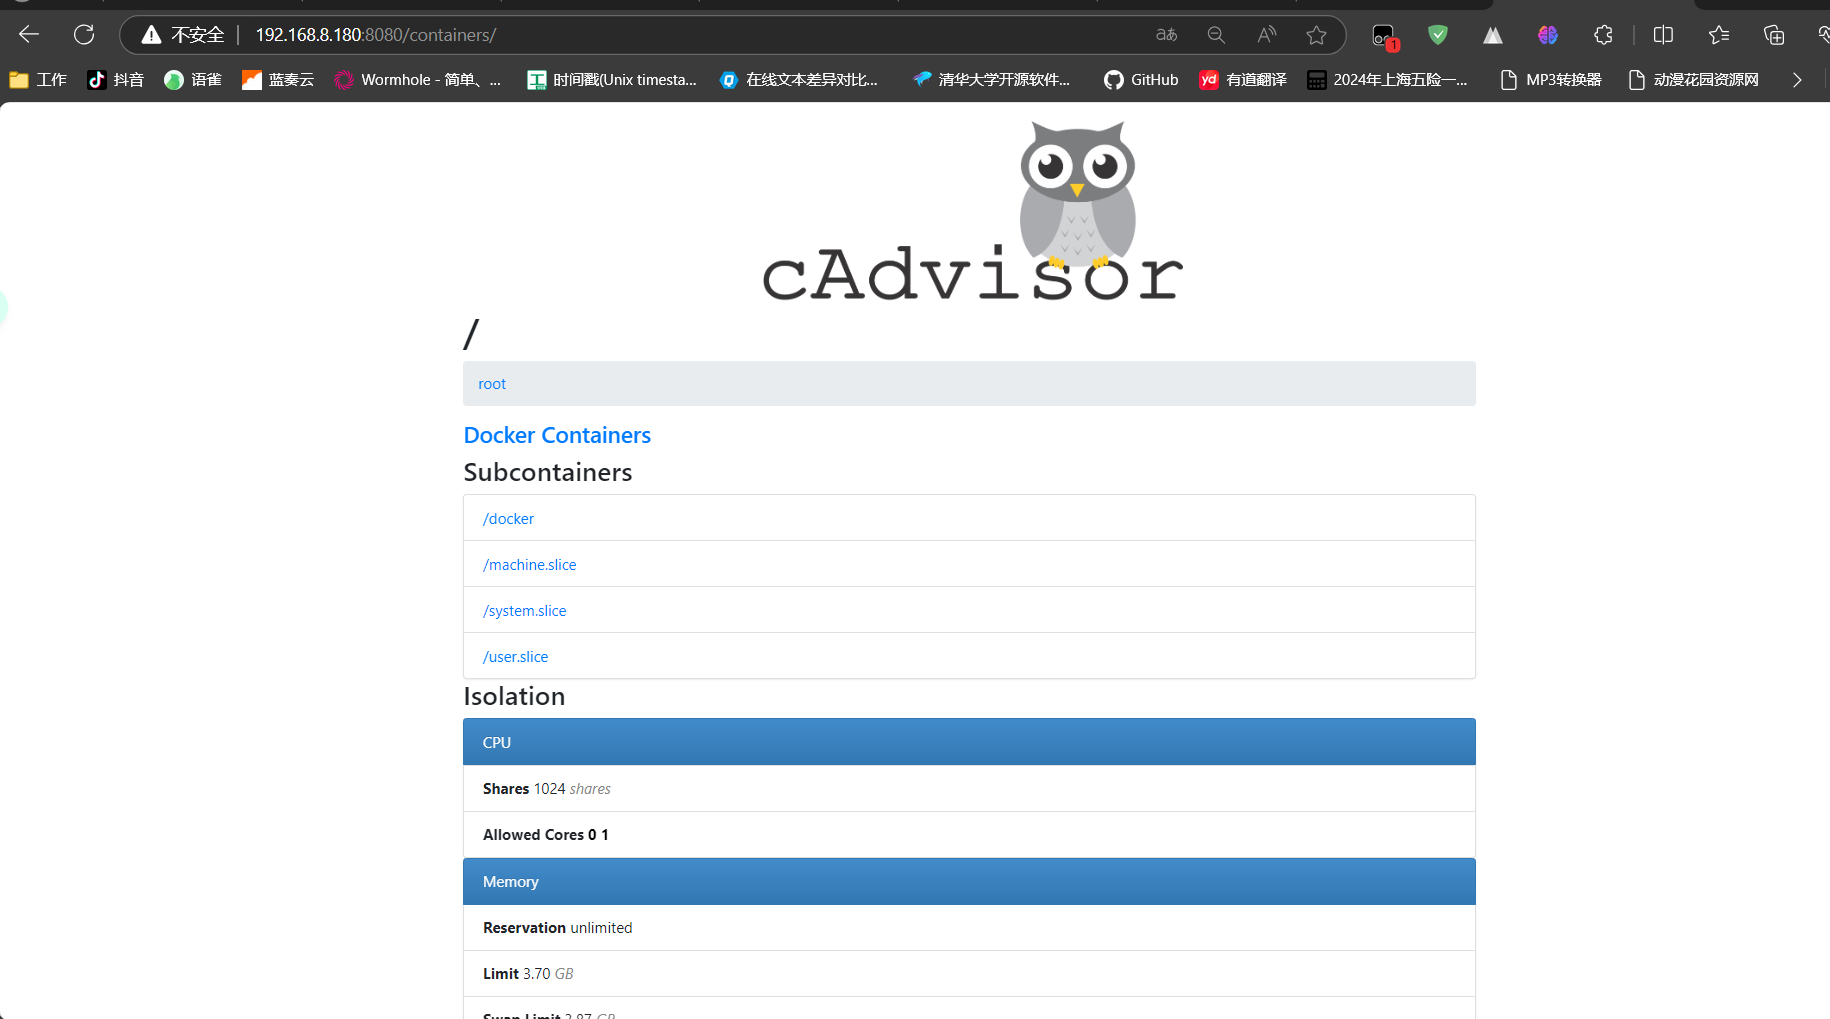Open the browser extensions puzzle icon
This screenshot has height=1019, width=1830.
click(1603, 35)
